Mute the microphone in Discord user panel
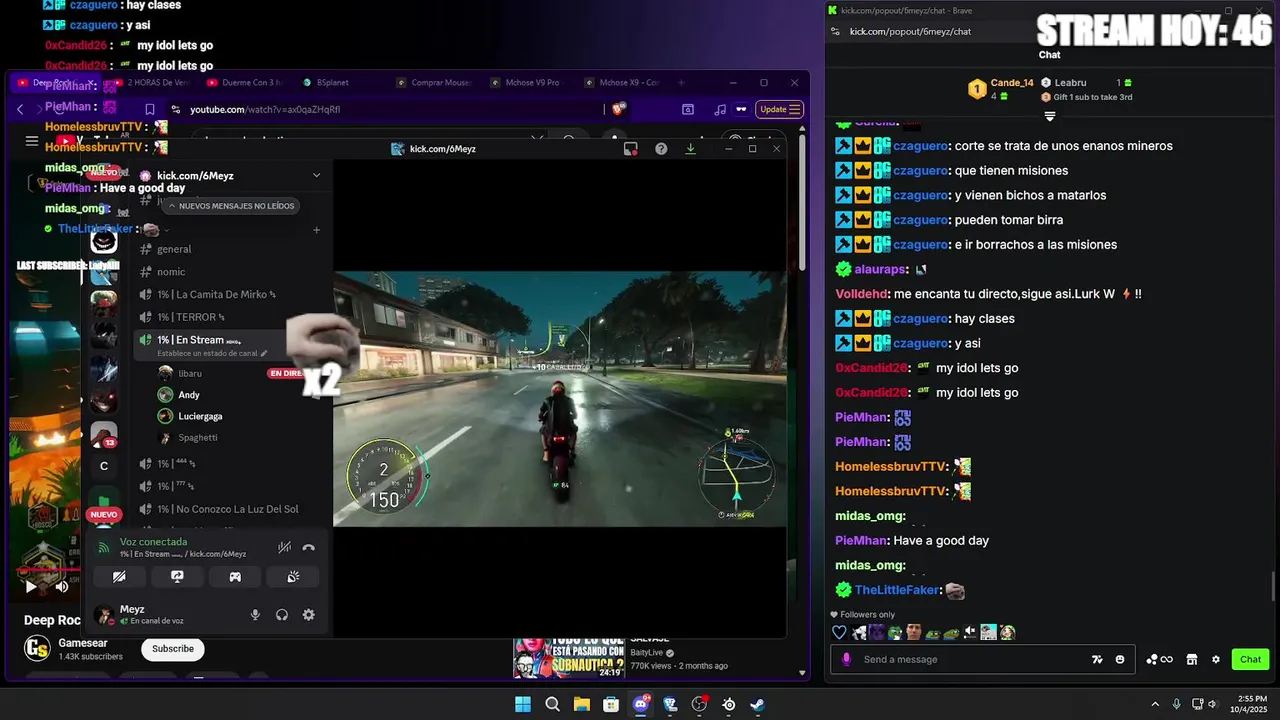The image size is (1280, 720). click(x=255, y=615)
